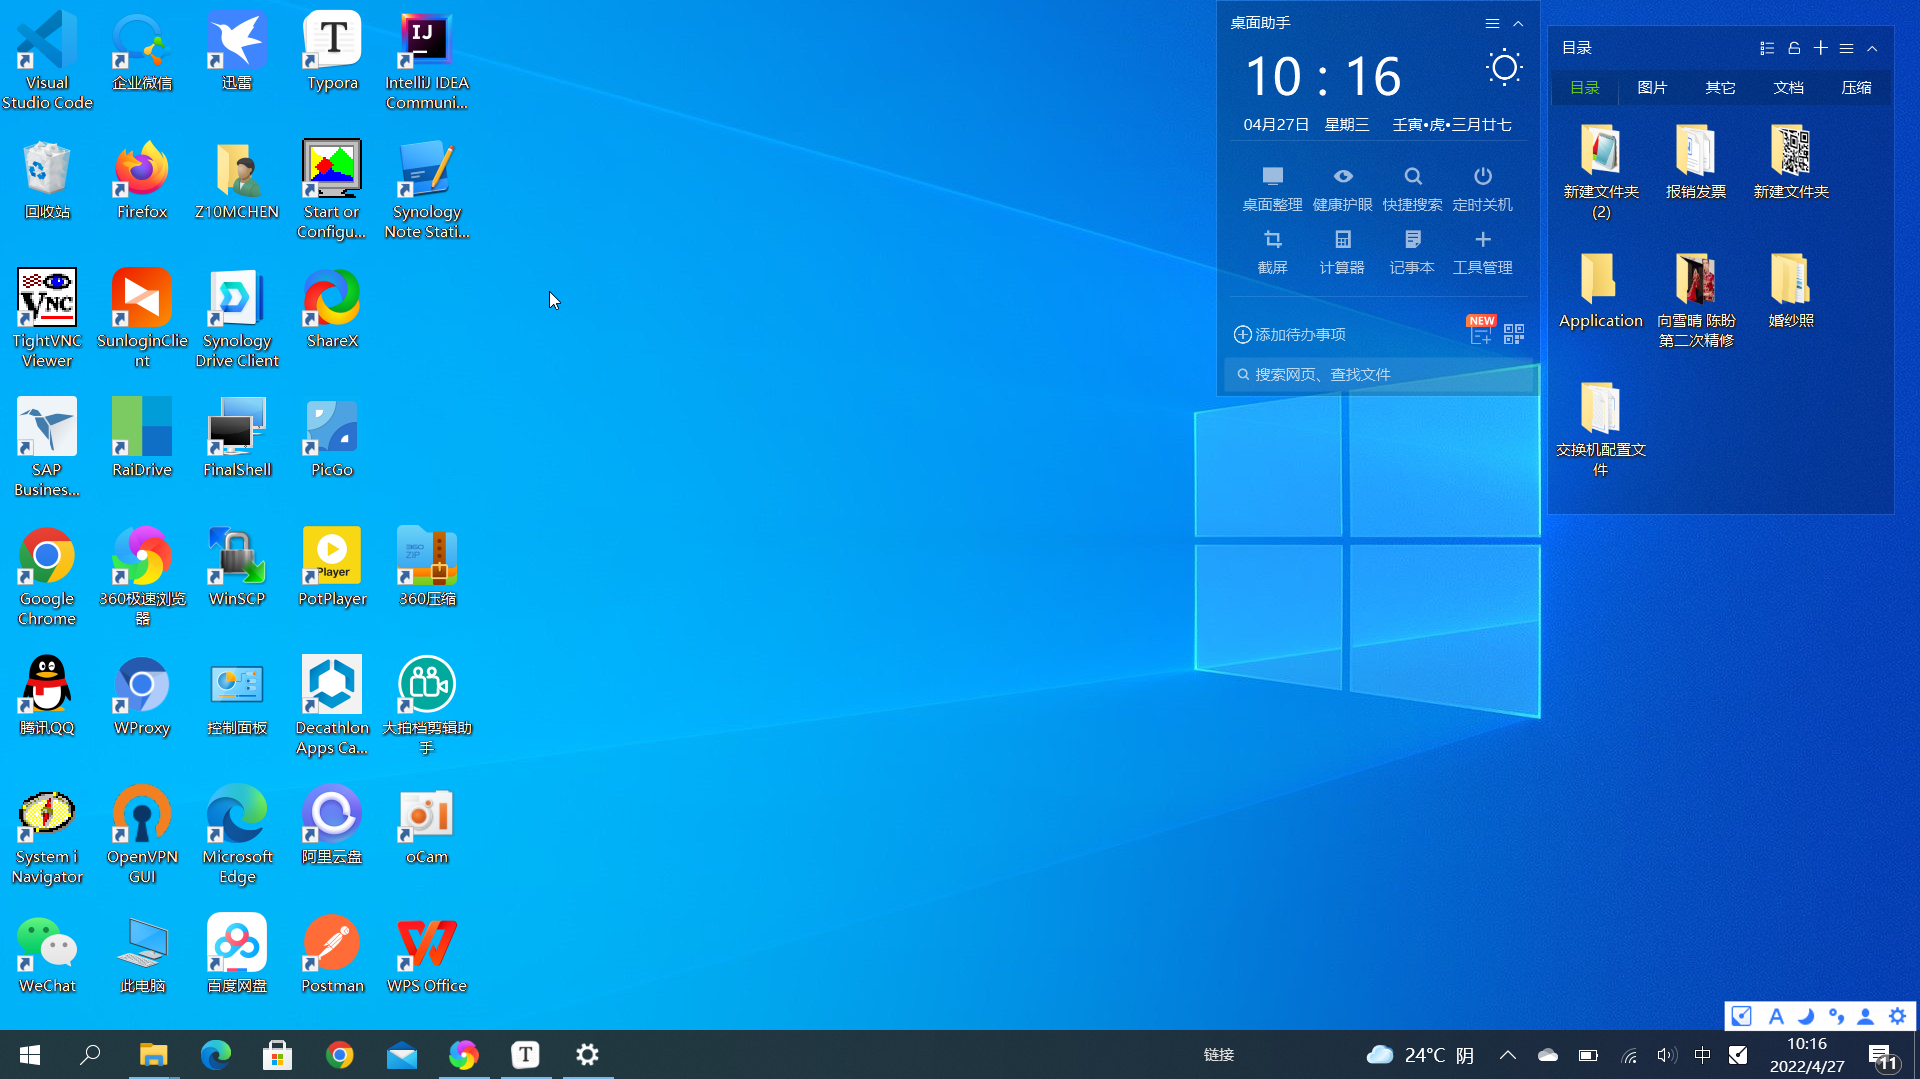
Task: Open Windows Start menu
Action: click(30, 1054)
